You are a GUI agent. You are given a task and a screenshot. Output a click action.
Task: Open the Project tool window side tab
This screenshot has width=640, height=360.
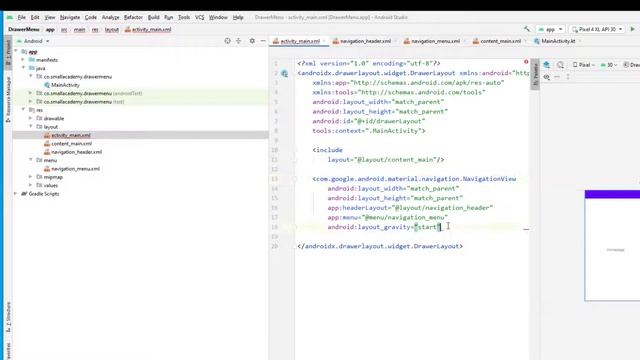click(8, 52)
